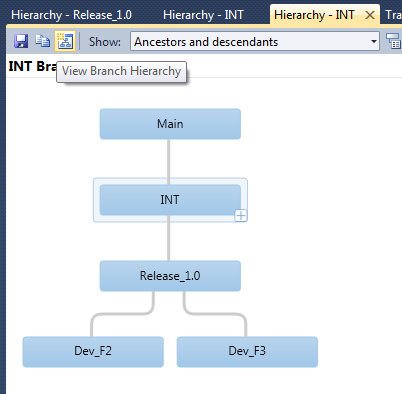Open the partially visible Tra tab
Screen dimensions: 402x394
coord(393,15)
